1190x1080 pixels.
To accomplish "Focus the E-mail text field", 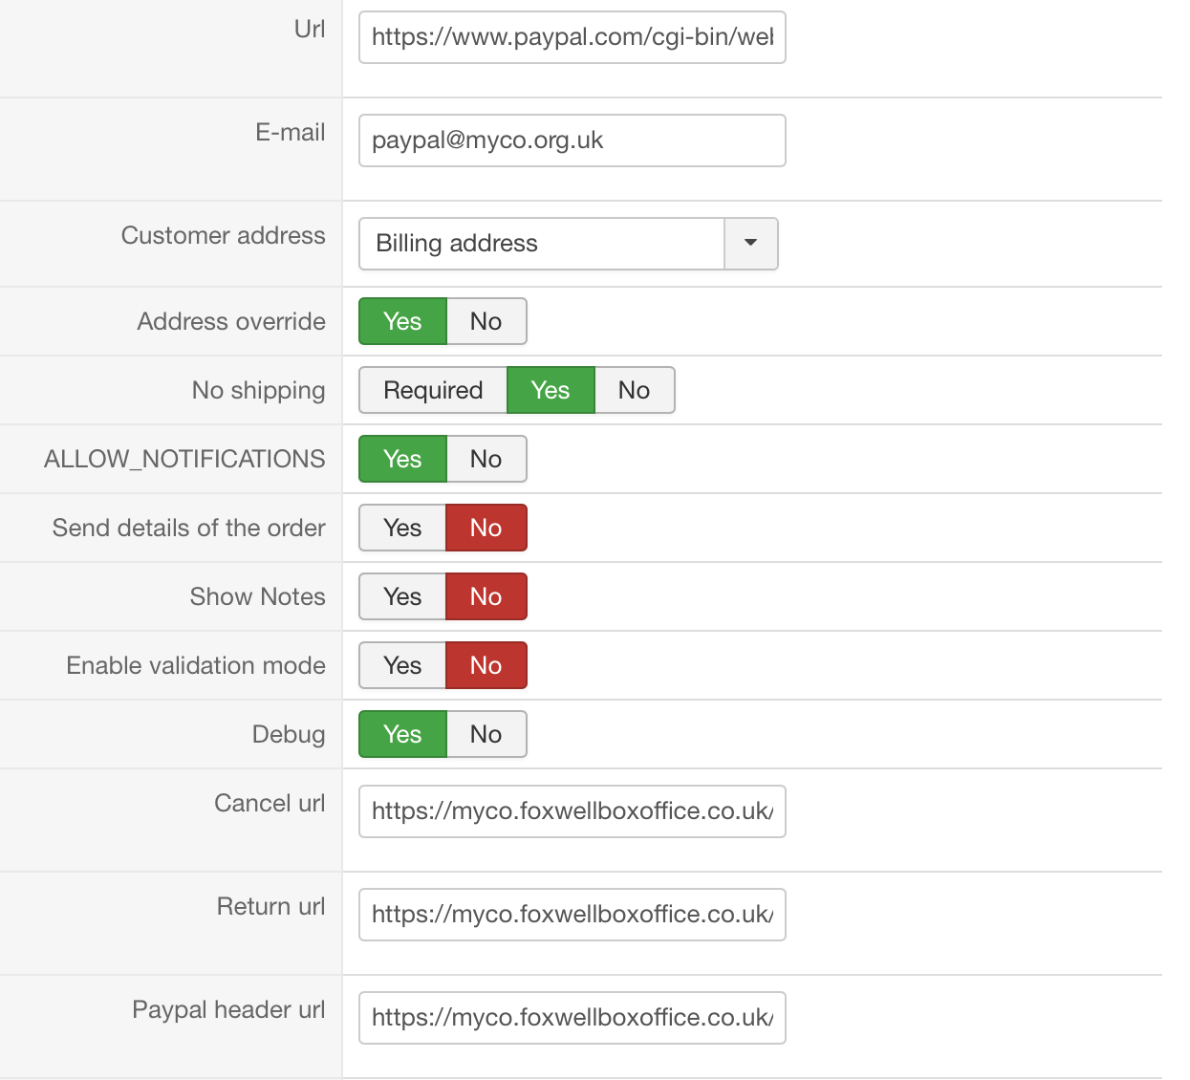I will coord(572,140).
